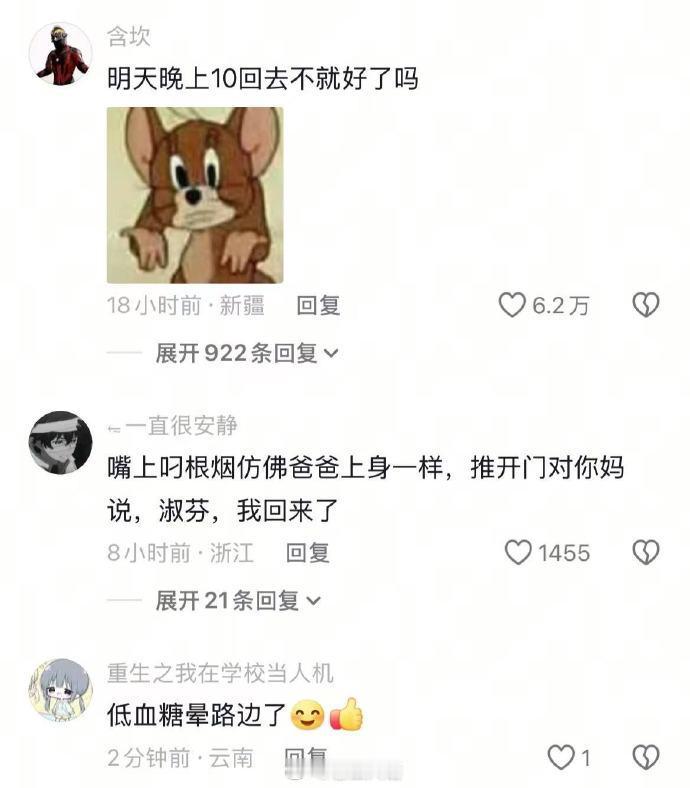Open the Jerry mouse image attachment

pos(195,195)
